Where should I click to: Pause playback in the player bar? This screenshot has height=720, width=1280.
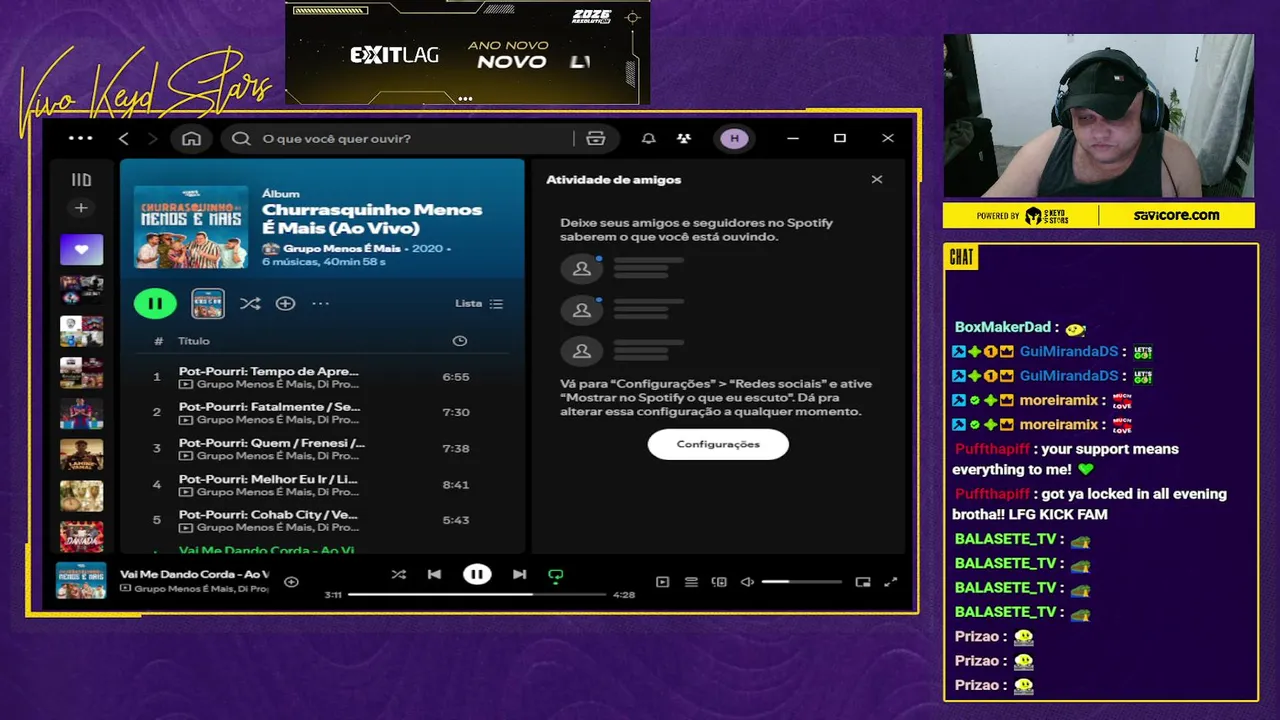(x=477, y=574)
